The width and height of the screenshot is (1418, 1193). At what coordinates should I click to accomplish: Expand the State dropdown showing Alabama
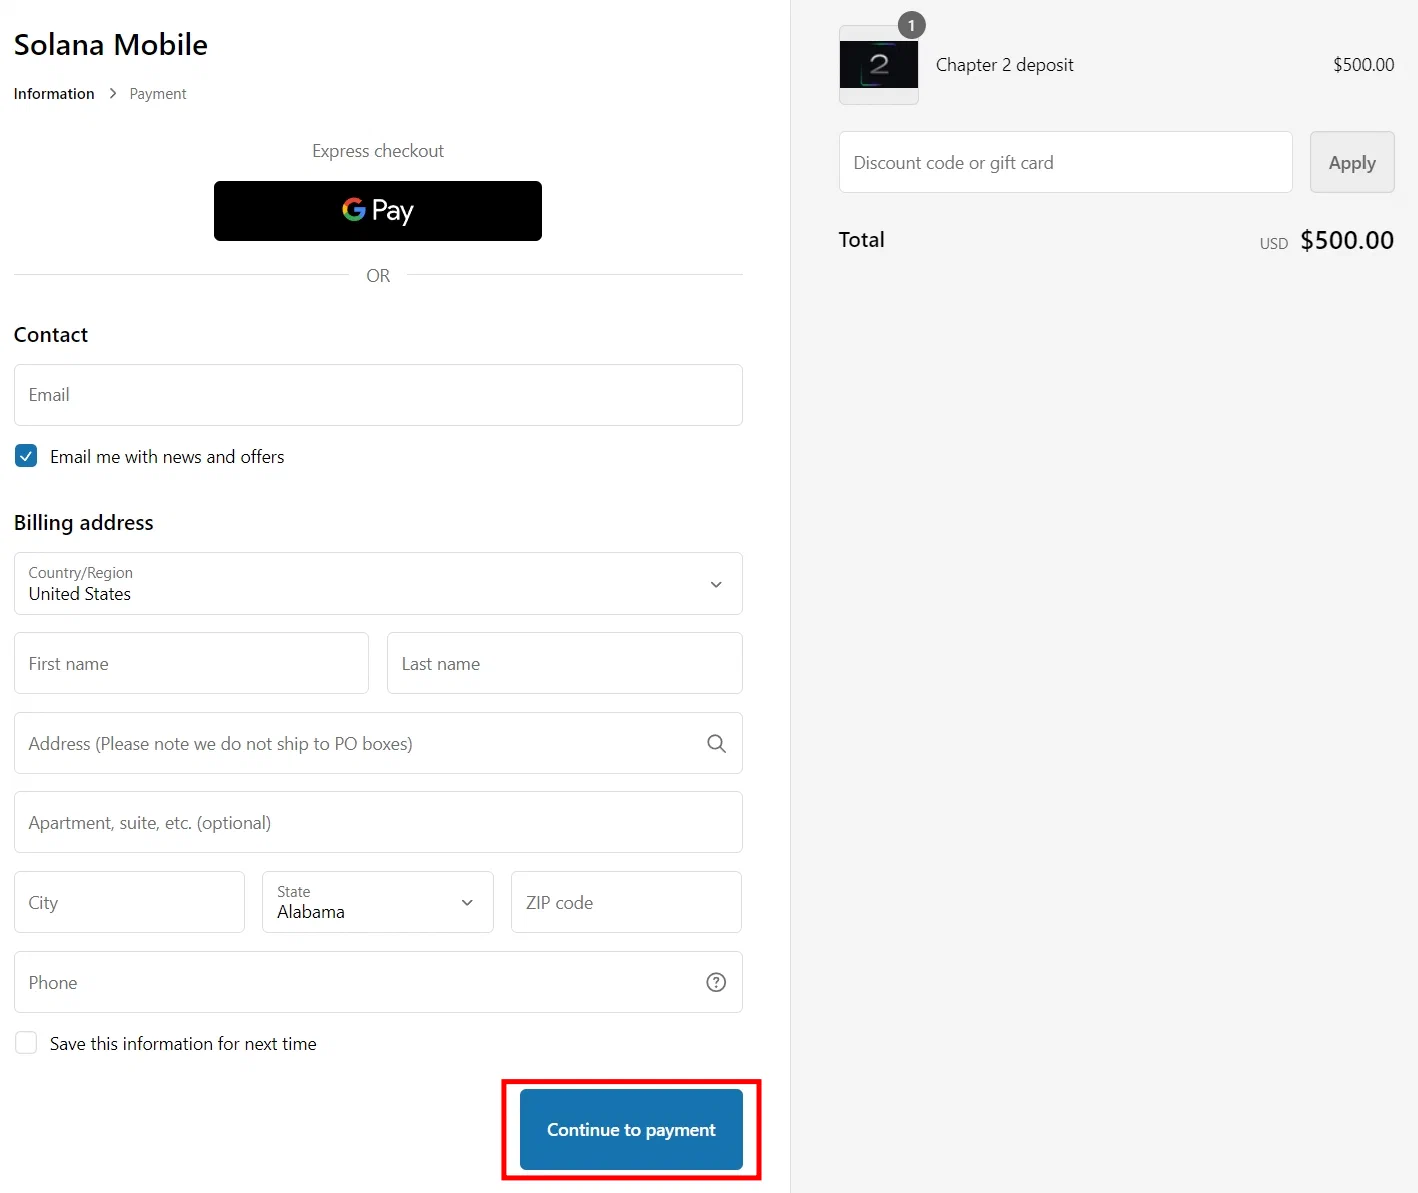click(x=377, y=902)
